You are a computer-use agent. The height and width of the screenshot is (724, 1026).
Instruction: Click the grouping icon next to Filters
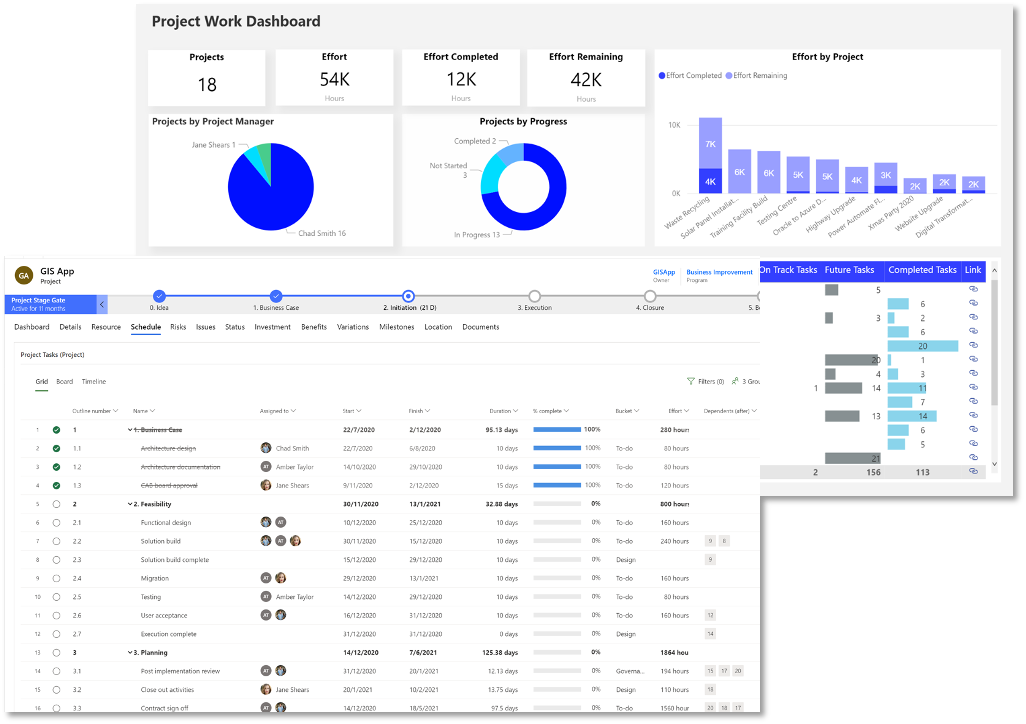pyautogui.click(x=736, y=380)
